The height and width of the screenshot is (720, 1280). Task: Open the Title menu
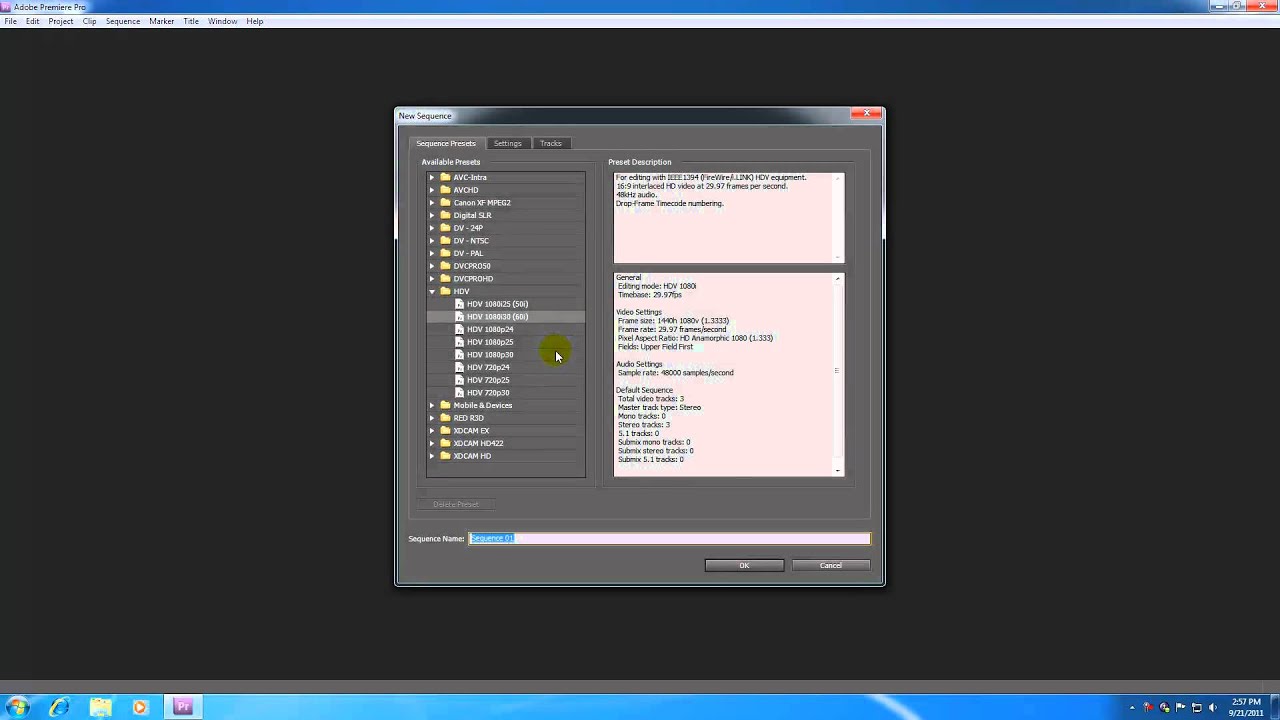click(x=191, y=21)
